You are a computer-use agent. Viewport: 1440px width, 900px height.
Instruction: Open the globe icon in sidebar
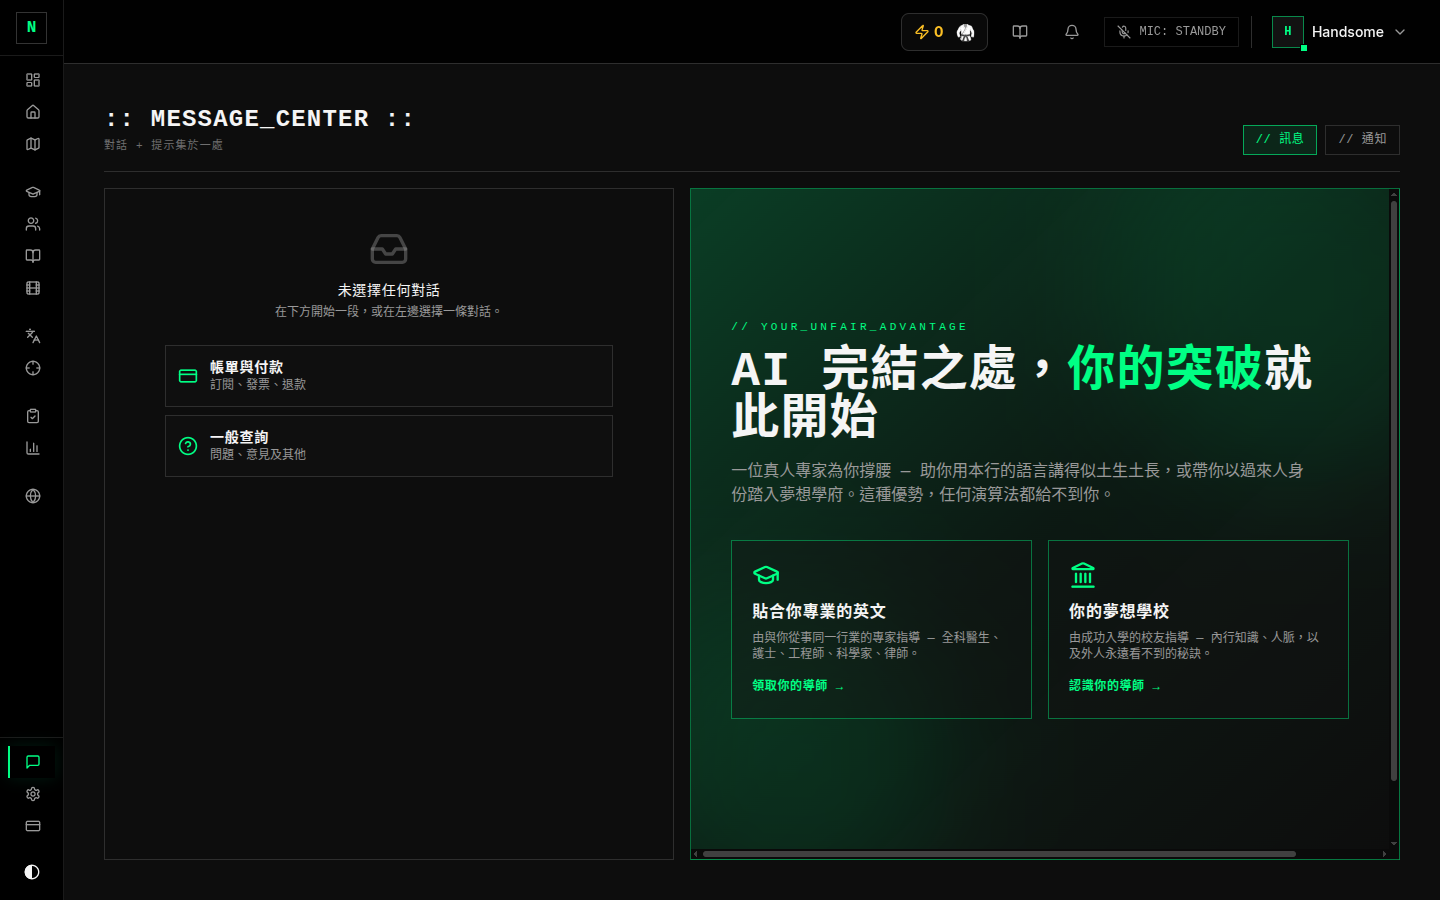click(33, 496)
